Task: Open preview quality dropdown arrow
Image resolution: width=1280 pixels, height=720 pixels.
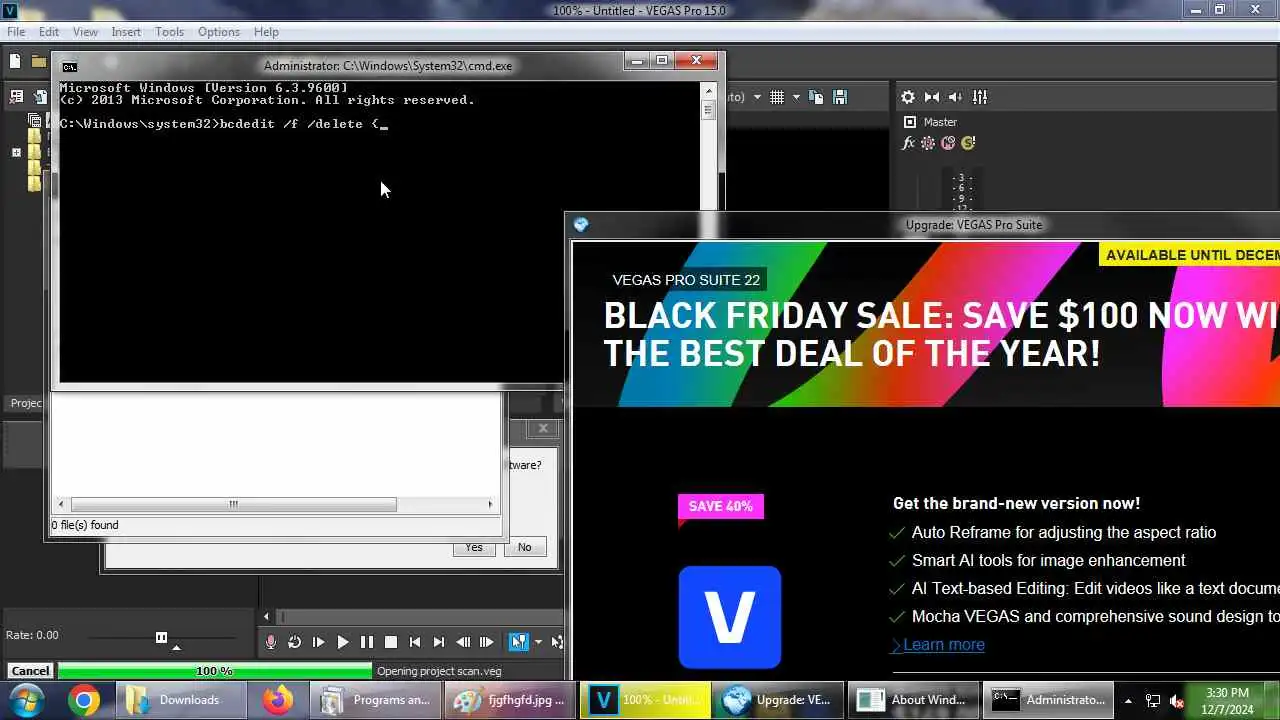Action: point(757,97)
